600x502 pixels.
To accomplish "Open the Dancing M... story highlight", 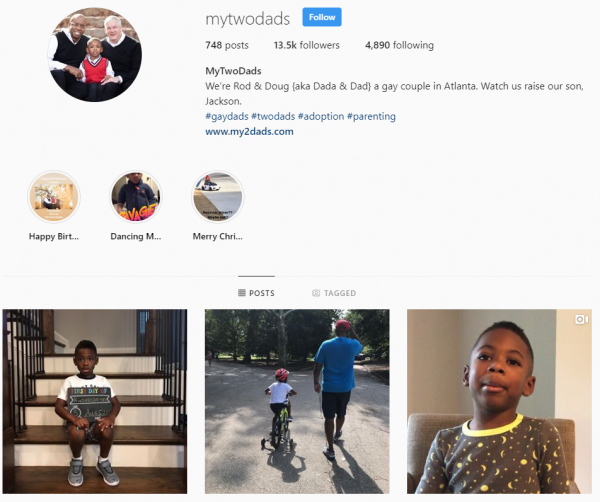I will click(x=136, y=197).
